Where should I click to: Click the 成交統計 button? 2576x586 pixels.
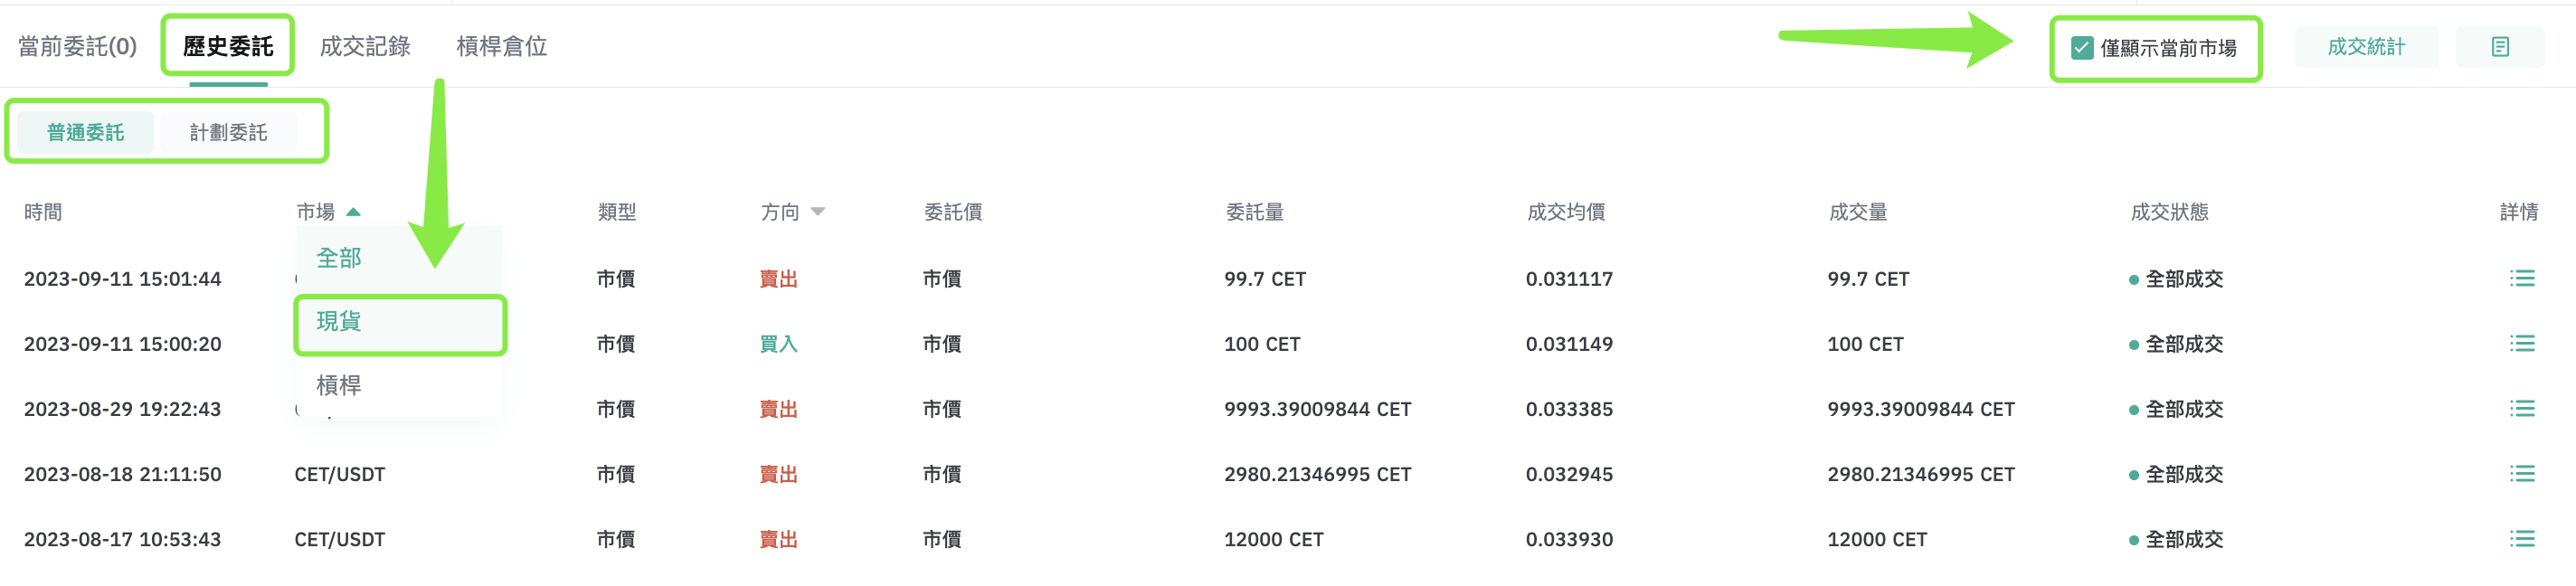click(x=2366, y=47)
